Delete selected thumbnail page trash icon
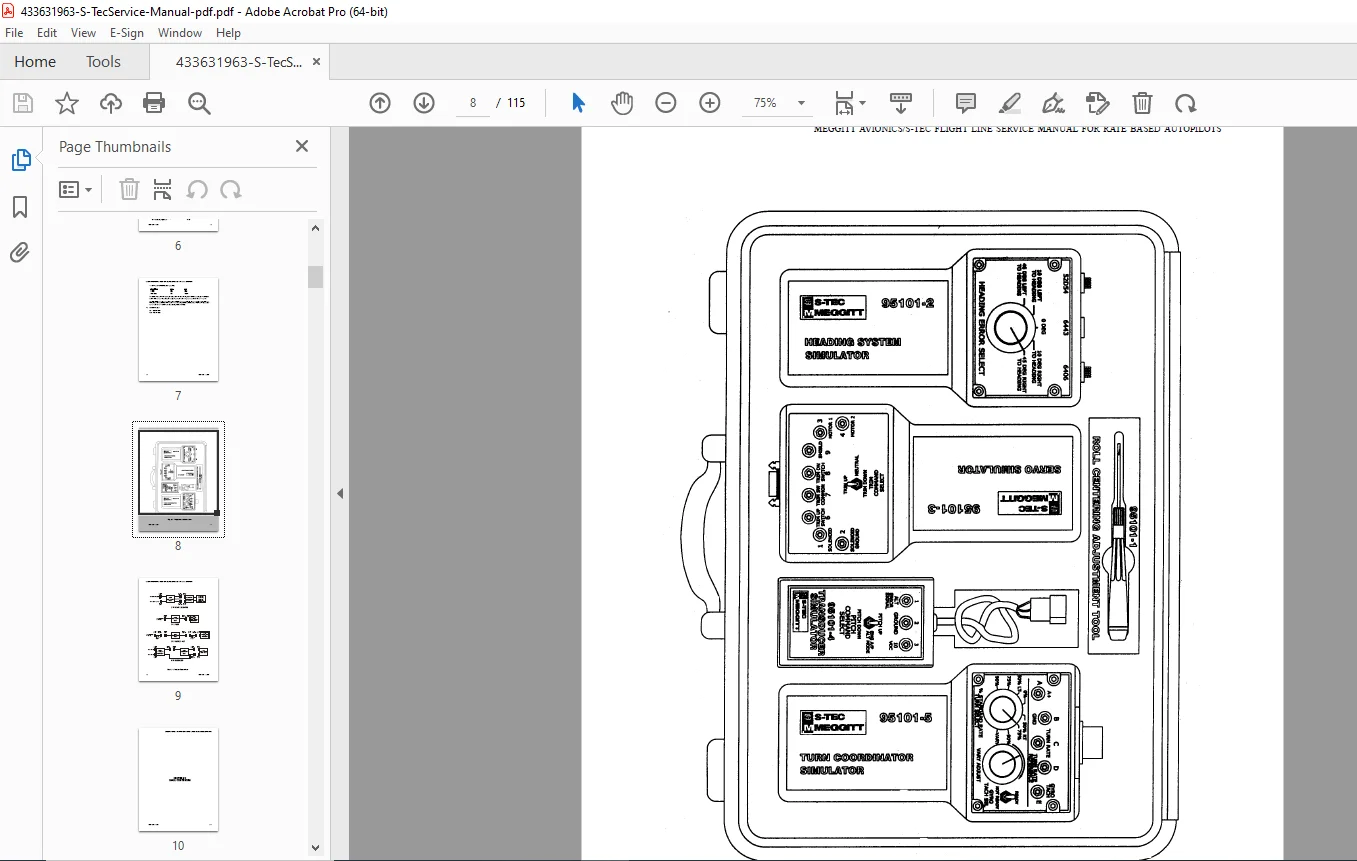 tap(129, 190)
